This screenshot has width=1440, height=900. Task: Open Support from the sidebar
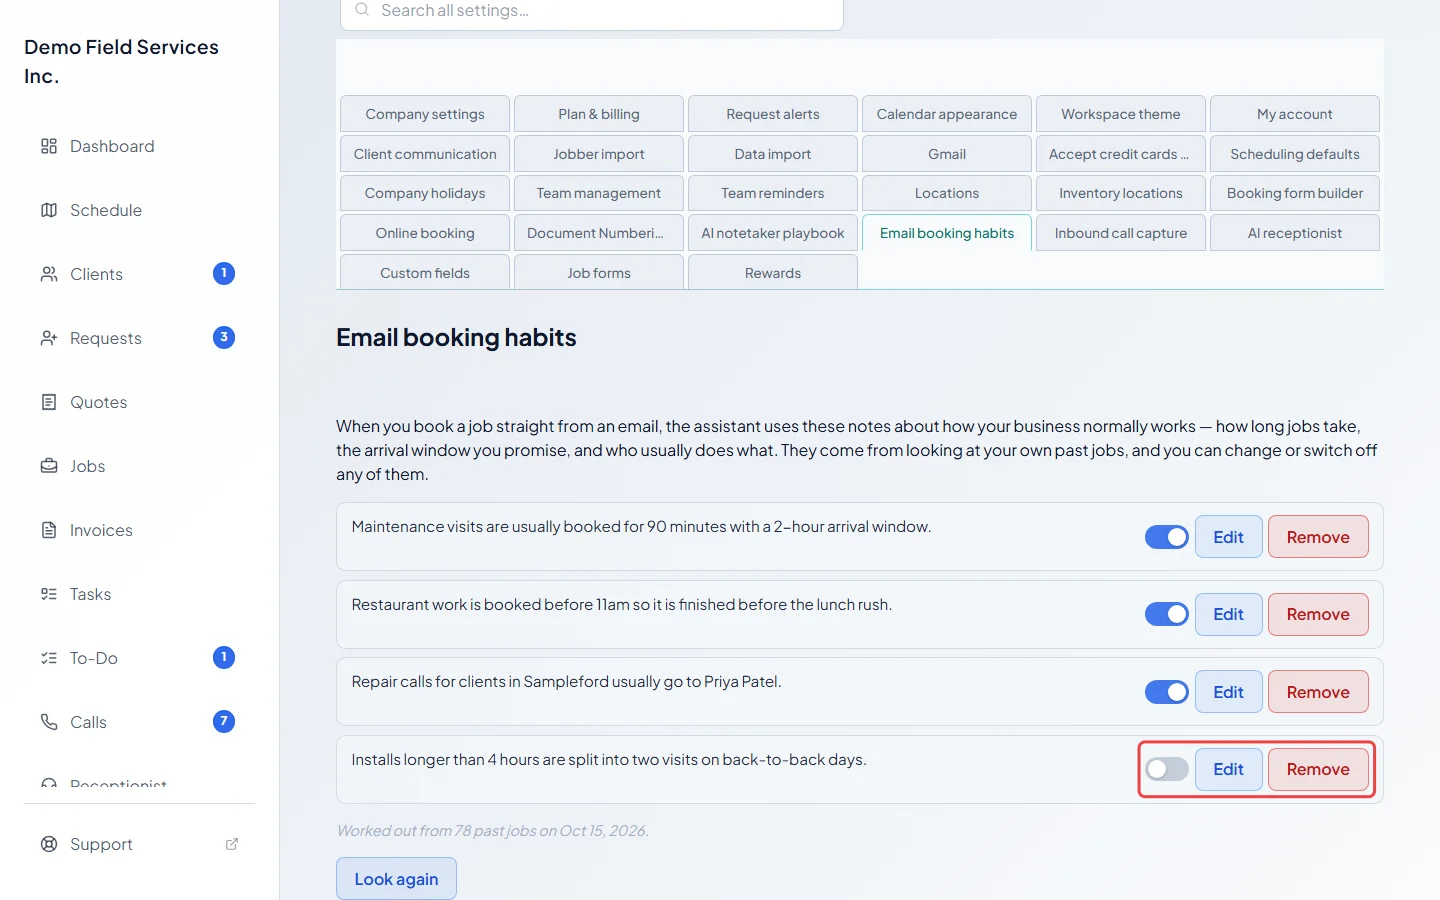tap(140, 844)
